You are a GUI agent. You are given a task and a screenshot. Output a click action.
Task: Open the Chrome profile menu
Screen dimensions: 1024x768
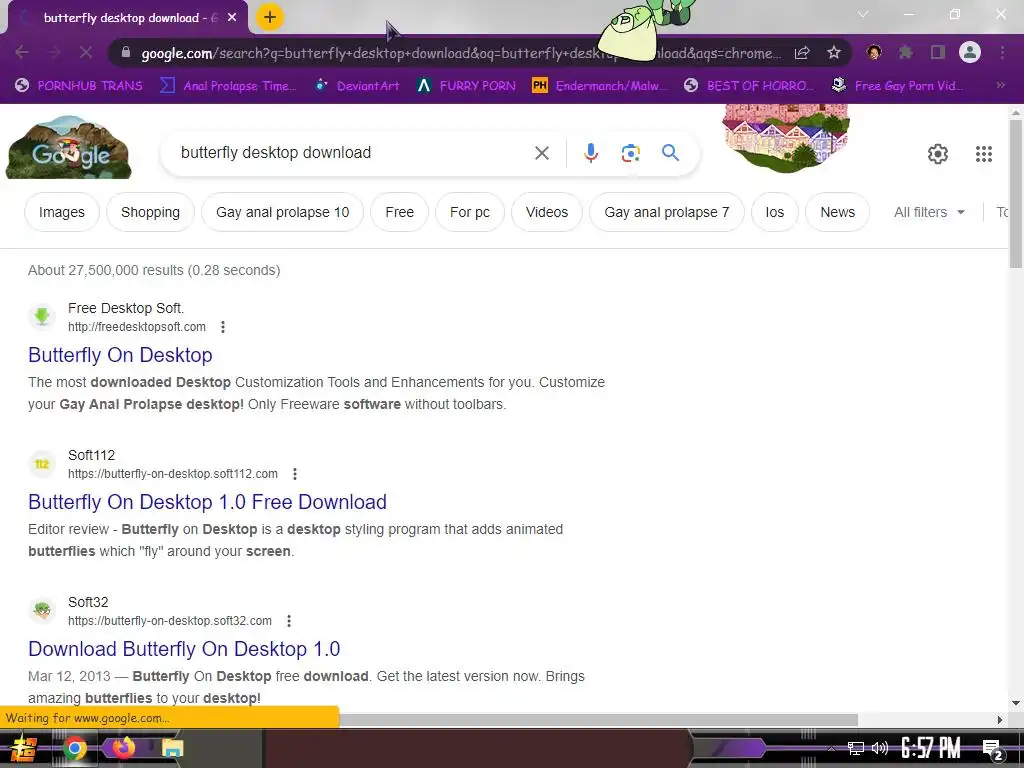point(970,52)
